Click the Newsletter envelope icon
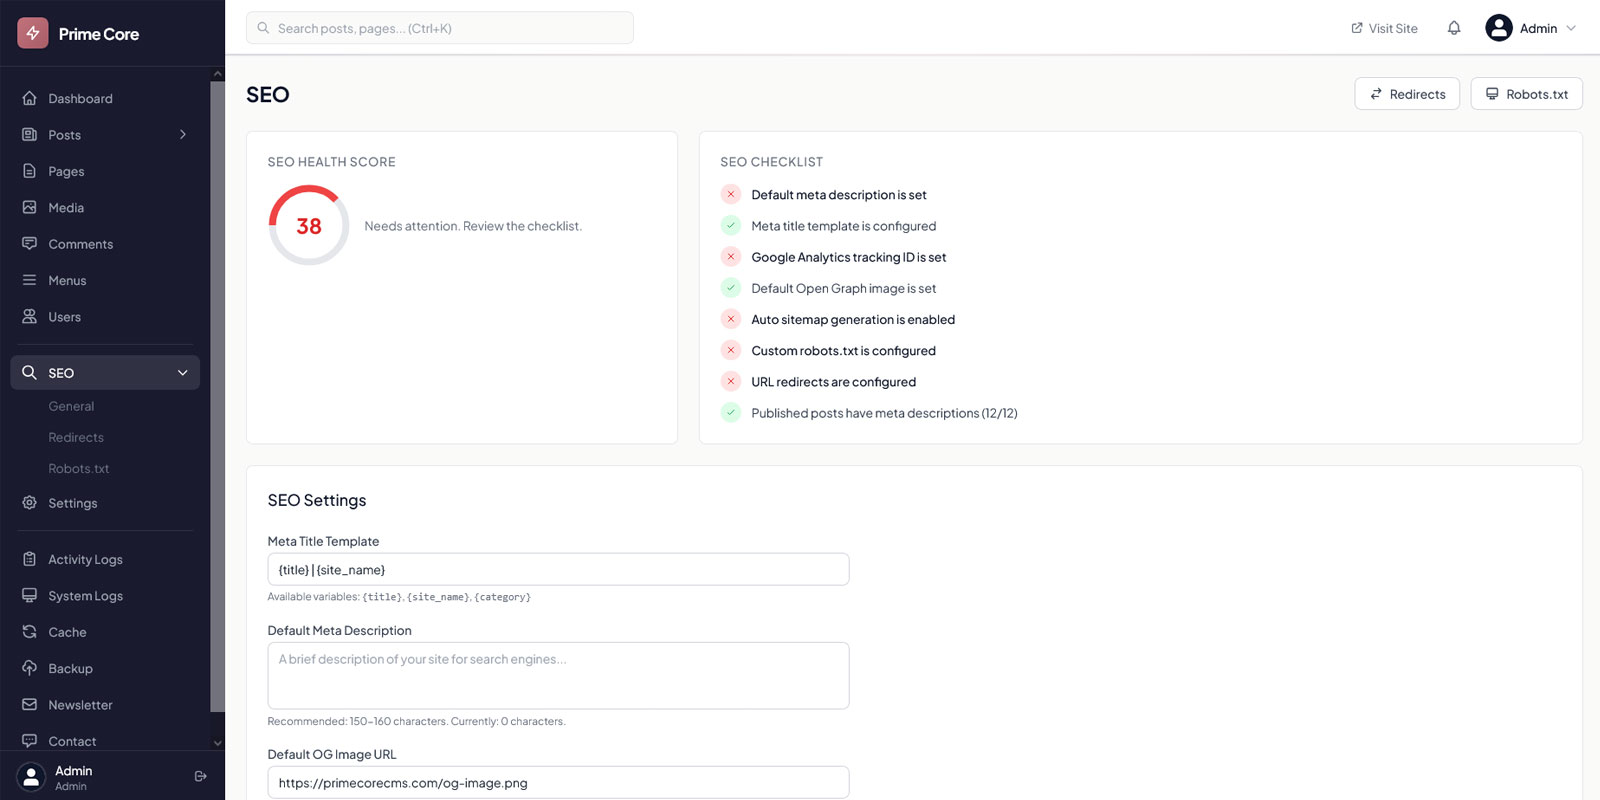1600x800 pixels. [x=30, y=705]
